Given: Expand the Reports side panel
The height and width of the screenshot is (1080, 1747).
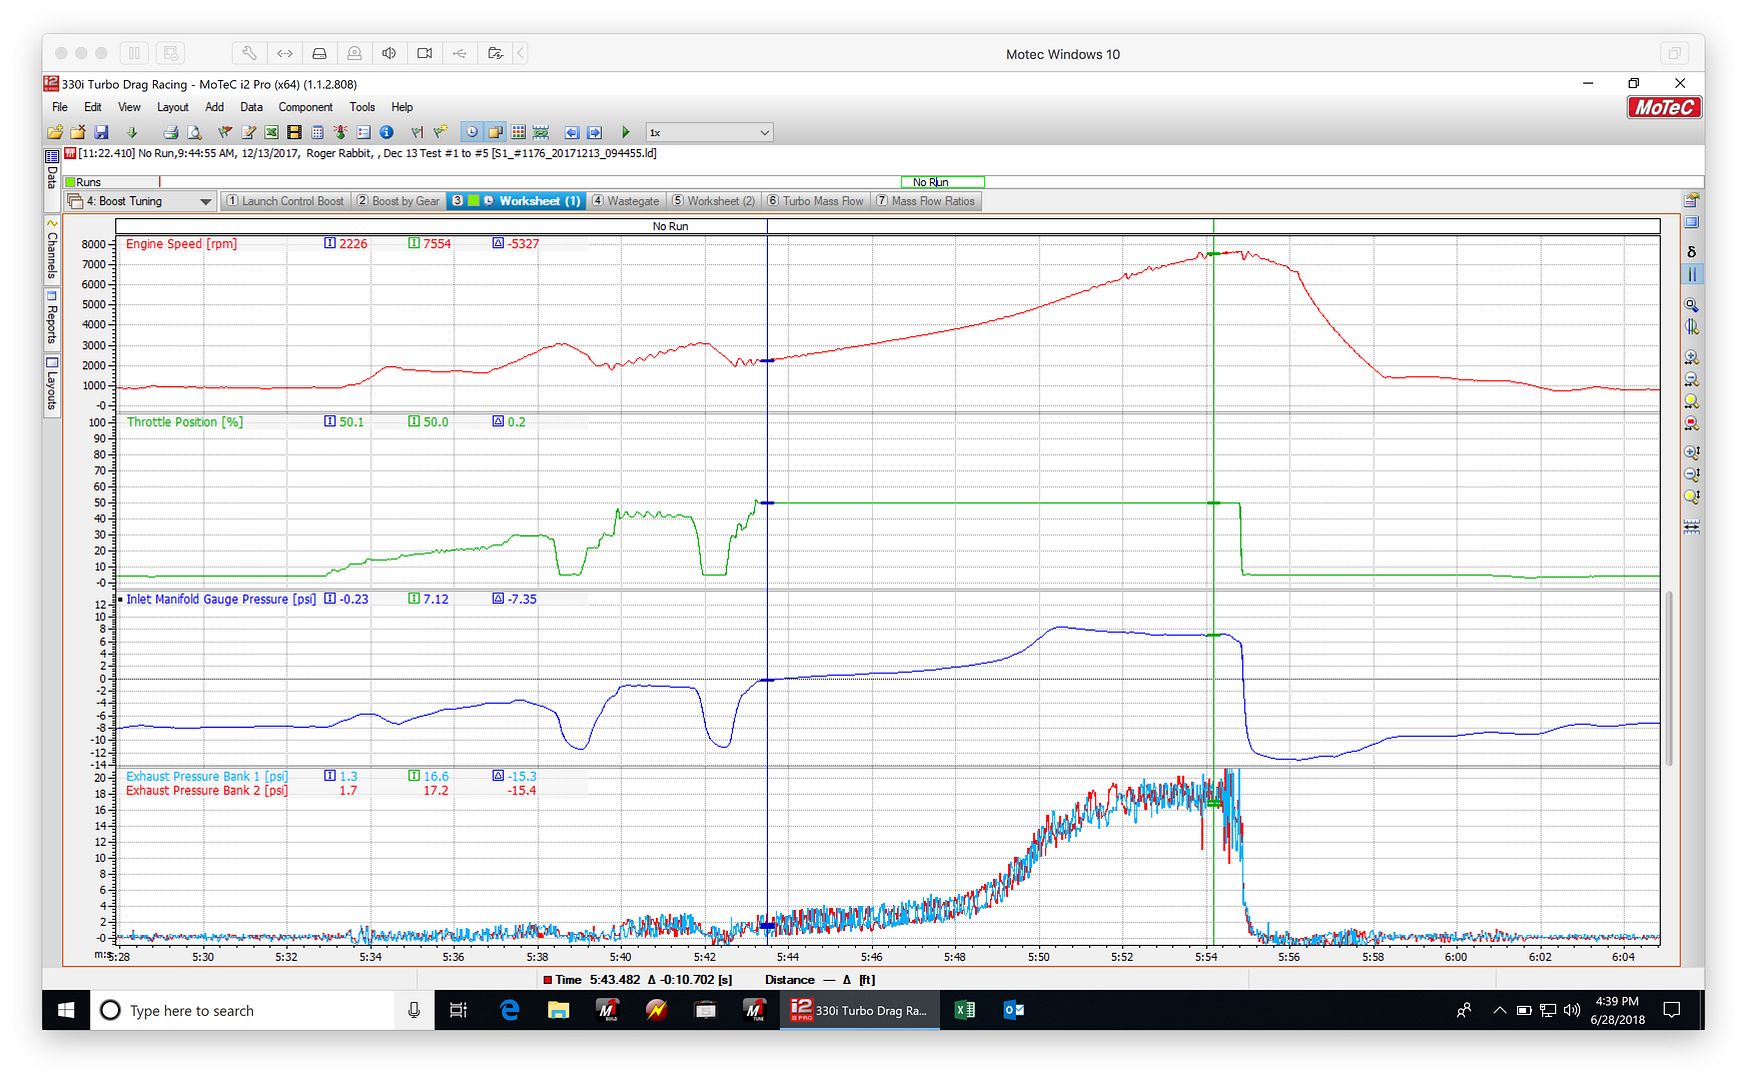Looking at the screenshot, I should [x=52, y=318].
